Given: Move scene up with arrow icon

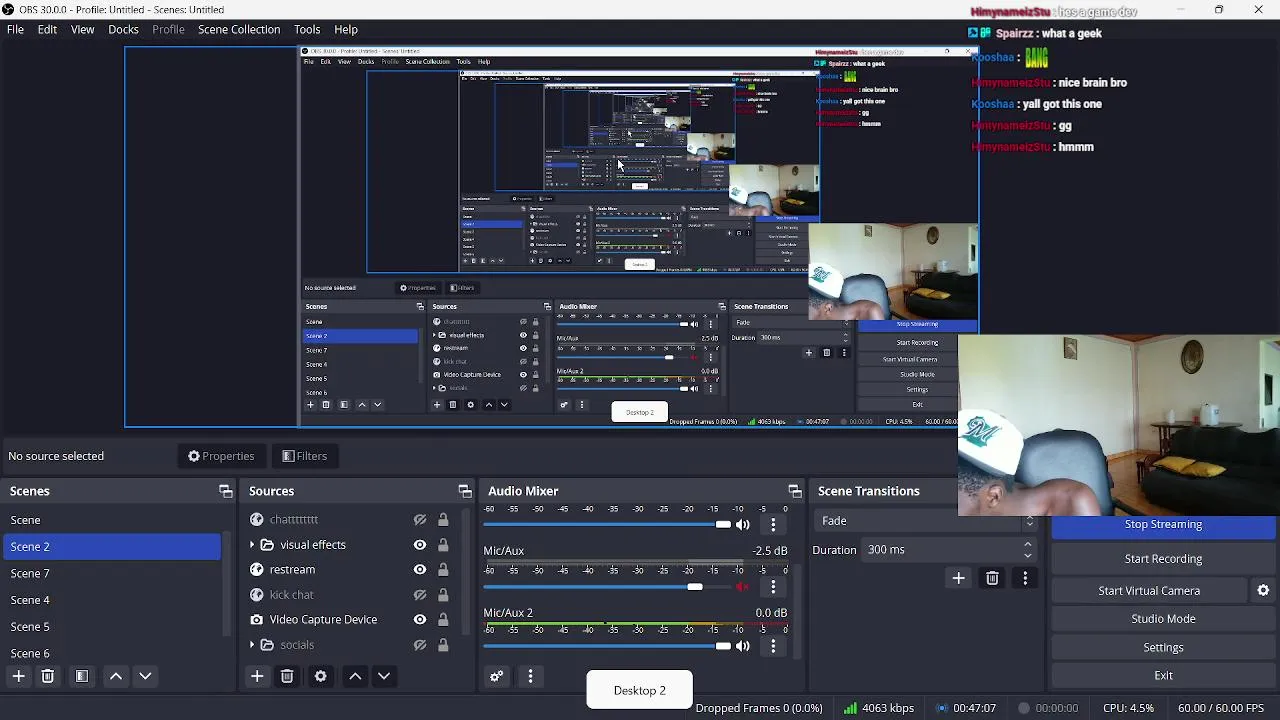Looking at the screenshot, I should tap(116, 676).
